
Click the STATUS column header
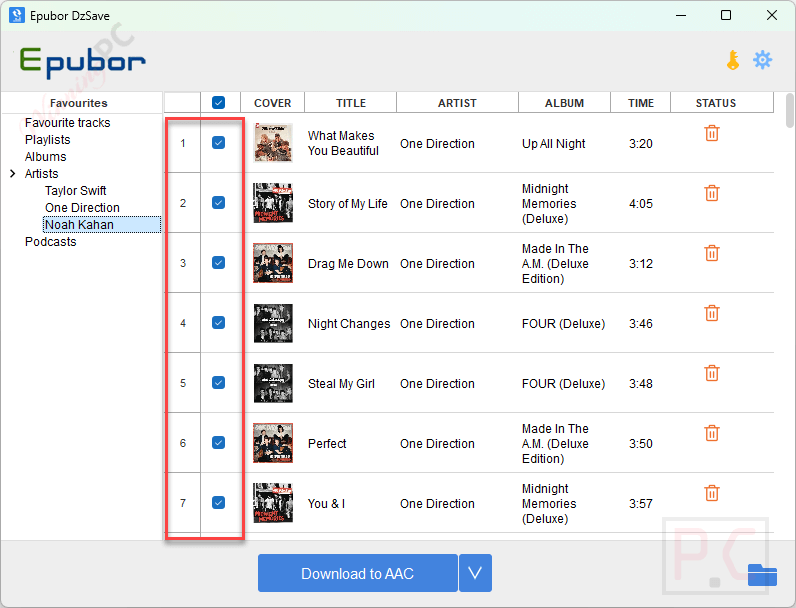716,103
